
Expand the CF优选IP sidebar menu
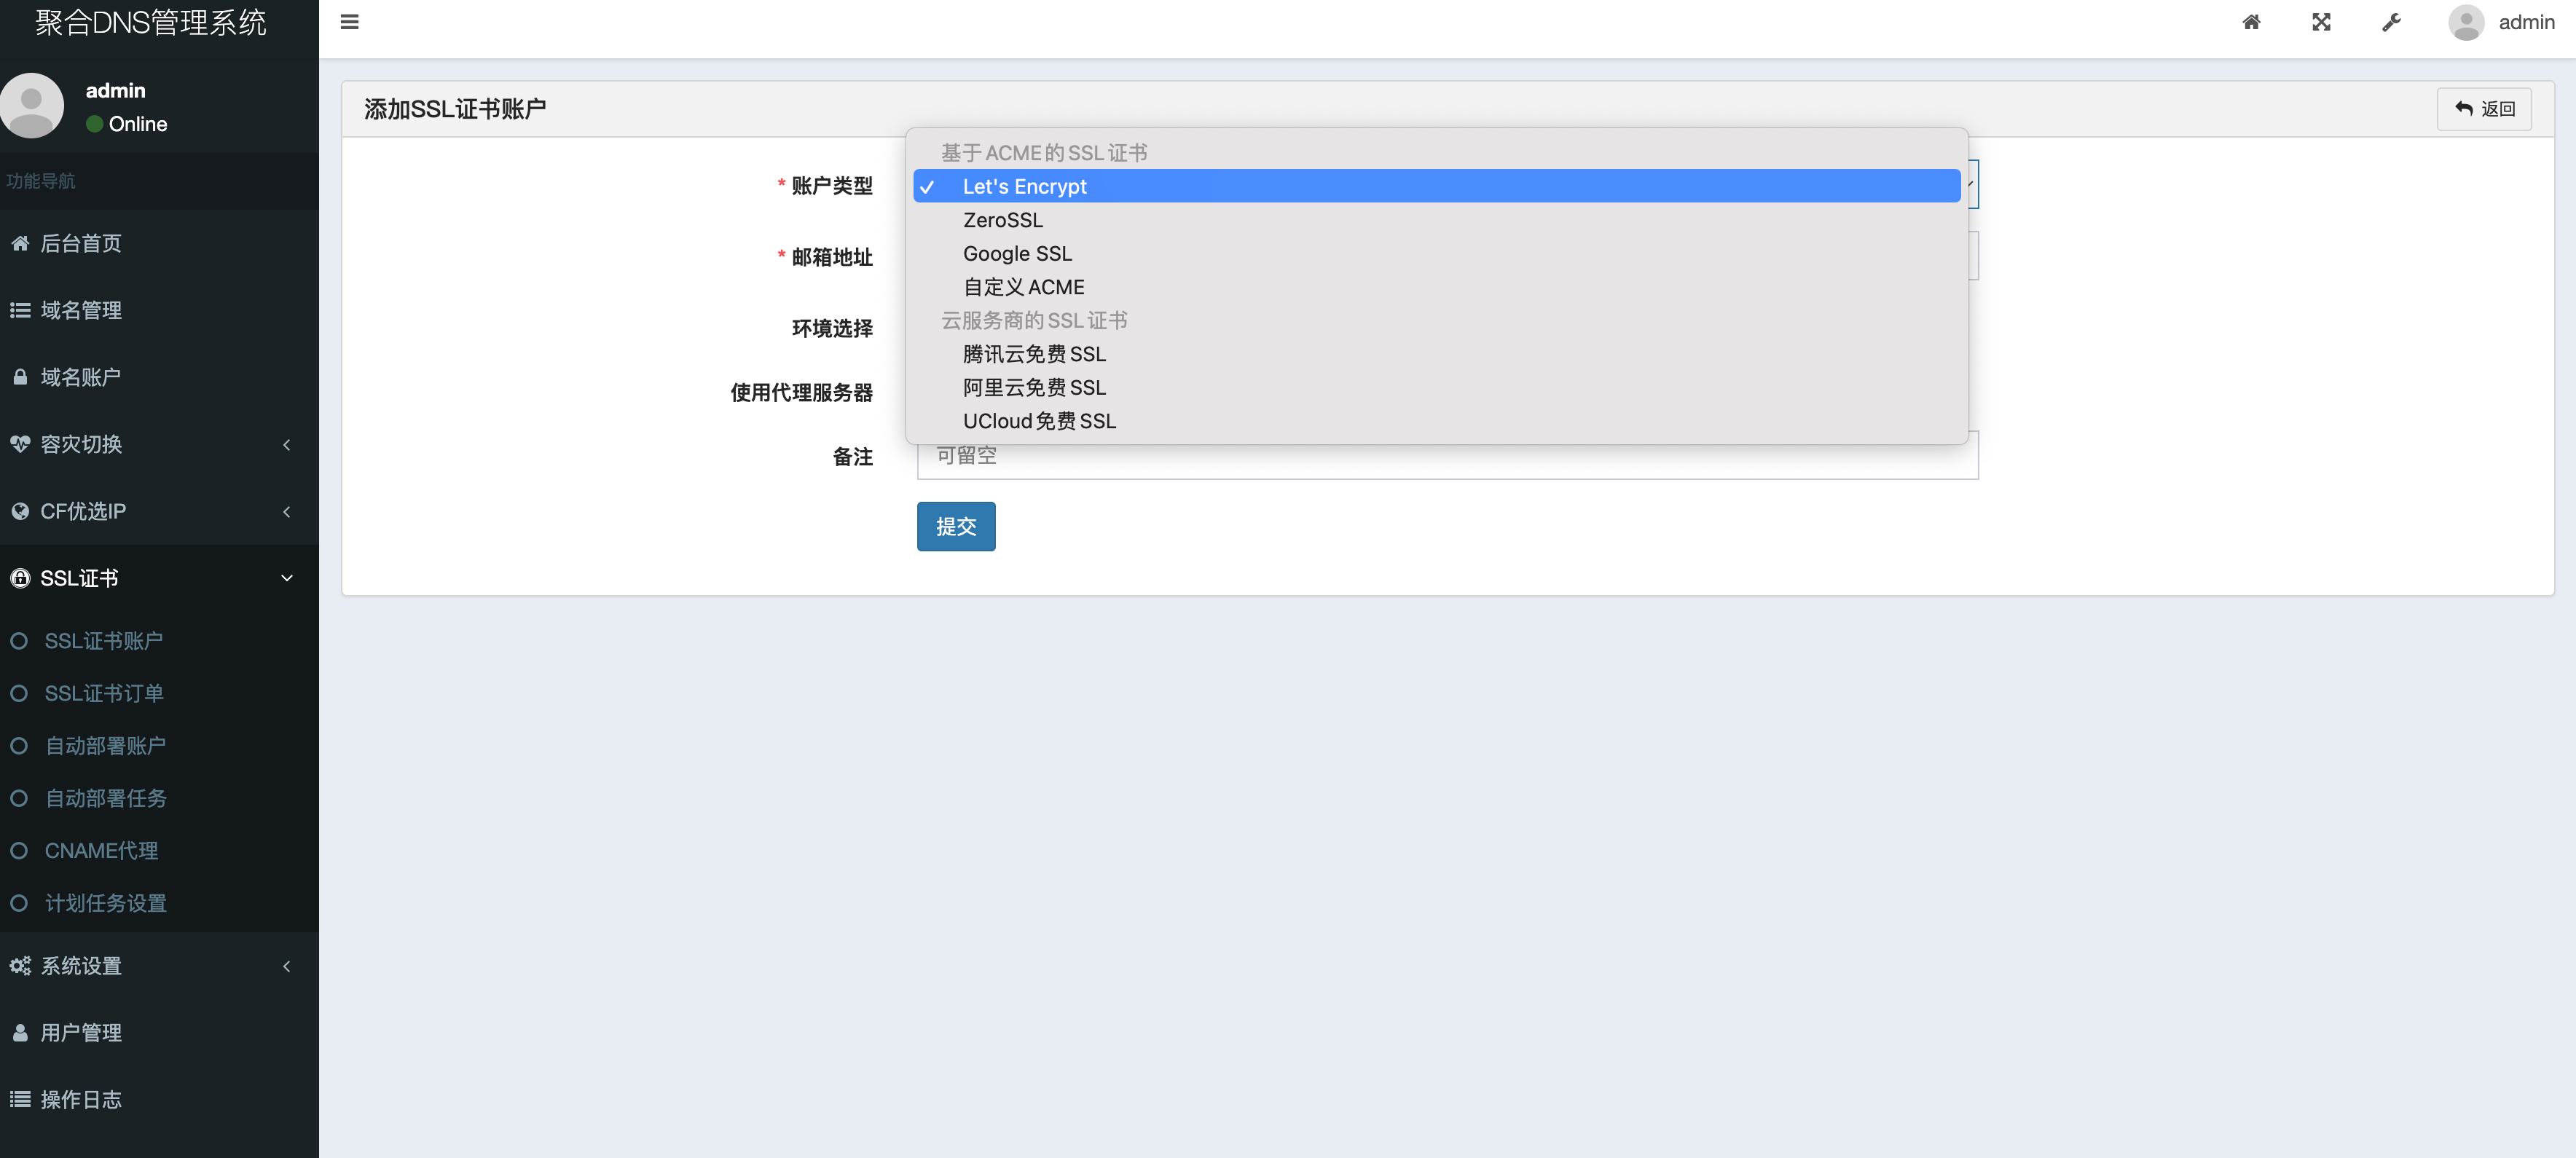point(159,511)
